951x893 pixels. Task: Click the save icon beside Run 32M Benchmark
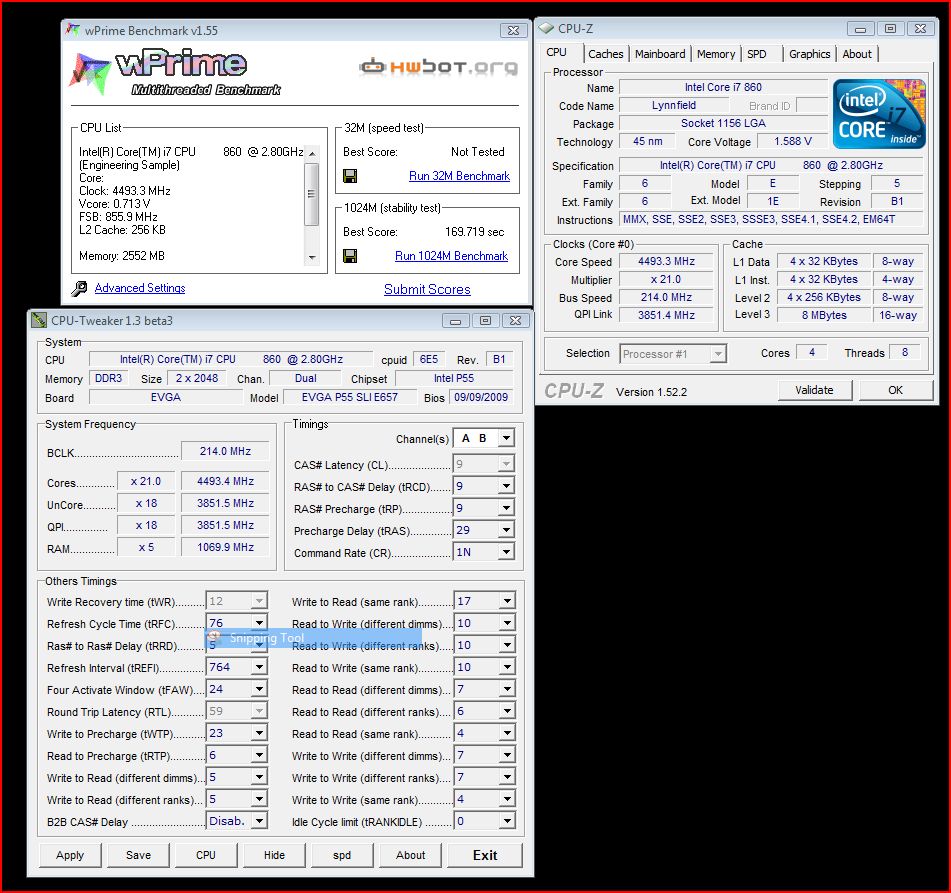(x=350, y=176)
